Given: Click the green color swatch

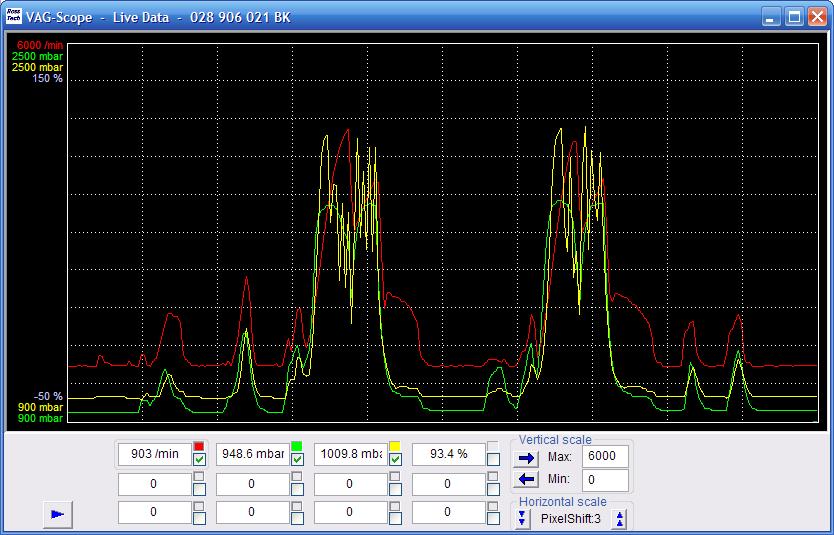Looking at the screenshot, I should [297, 446].
